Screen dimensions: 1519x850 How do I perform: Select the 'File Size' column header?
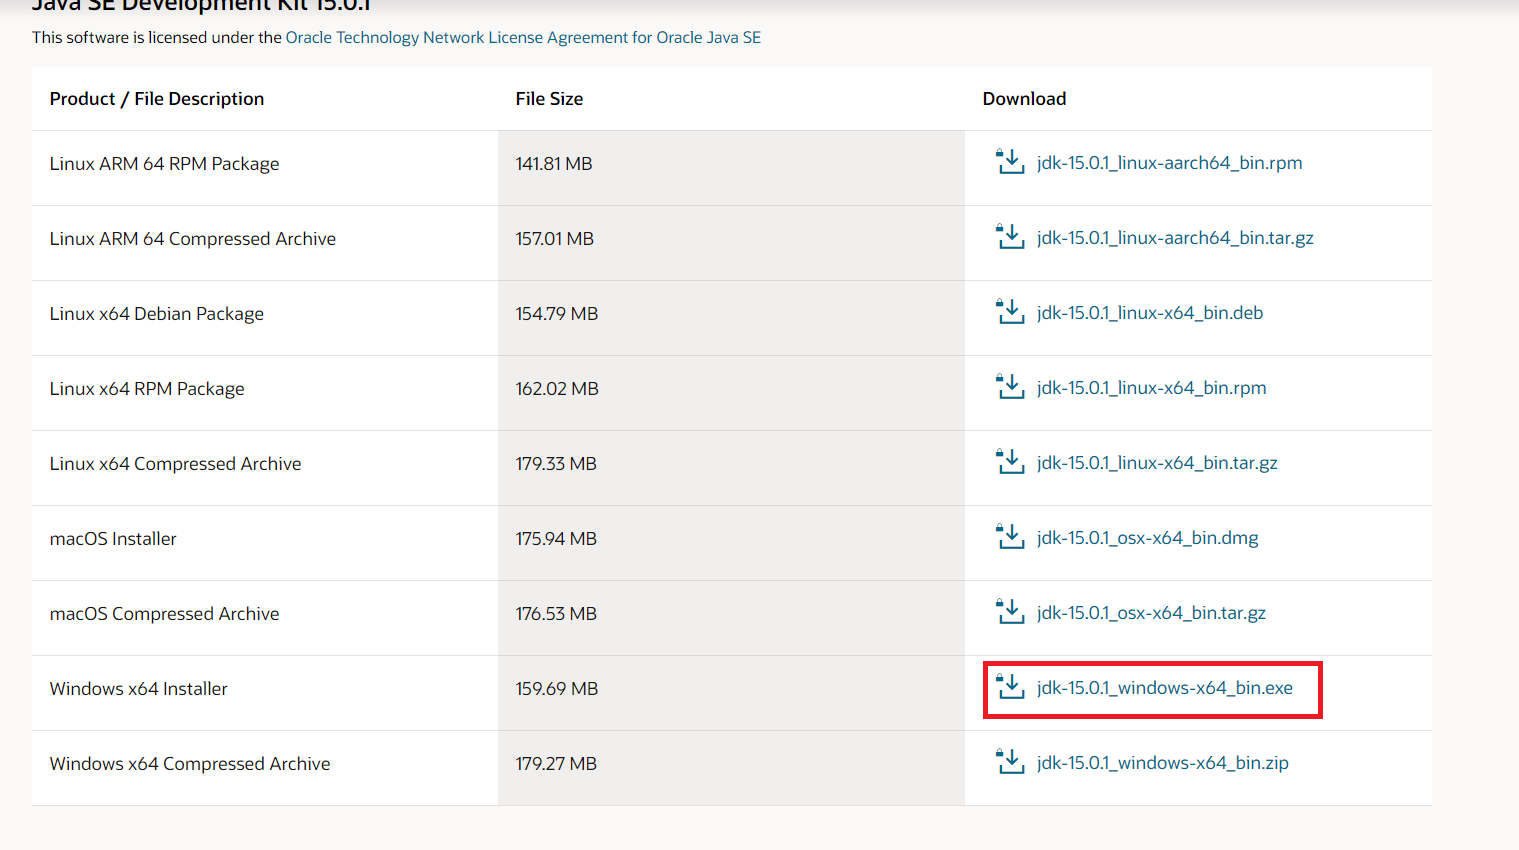[x=549, y=99]
